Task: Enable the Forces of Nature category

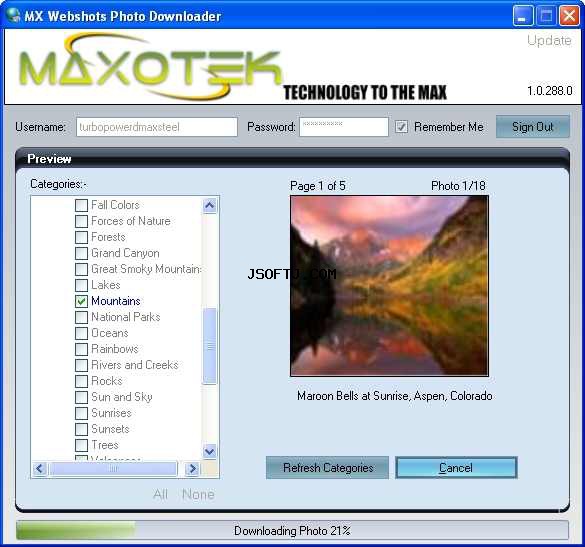Action: (x=81, y=221)
